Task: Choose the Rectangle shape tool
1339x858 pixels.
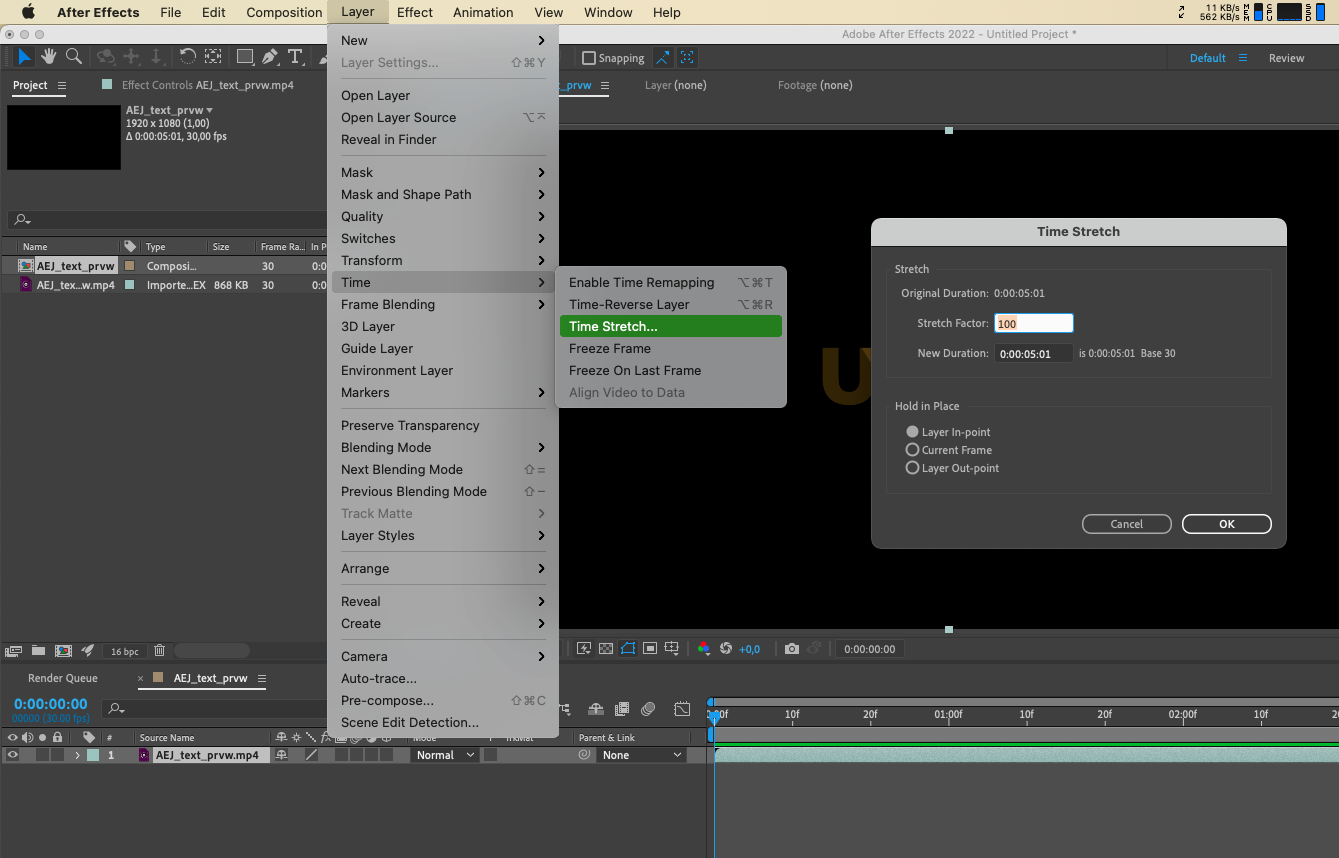Action: 244,57
